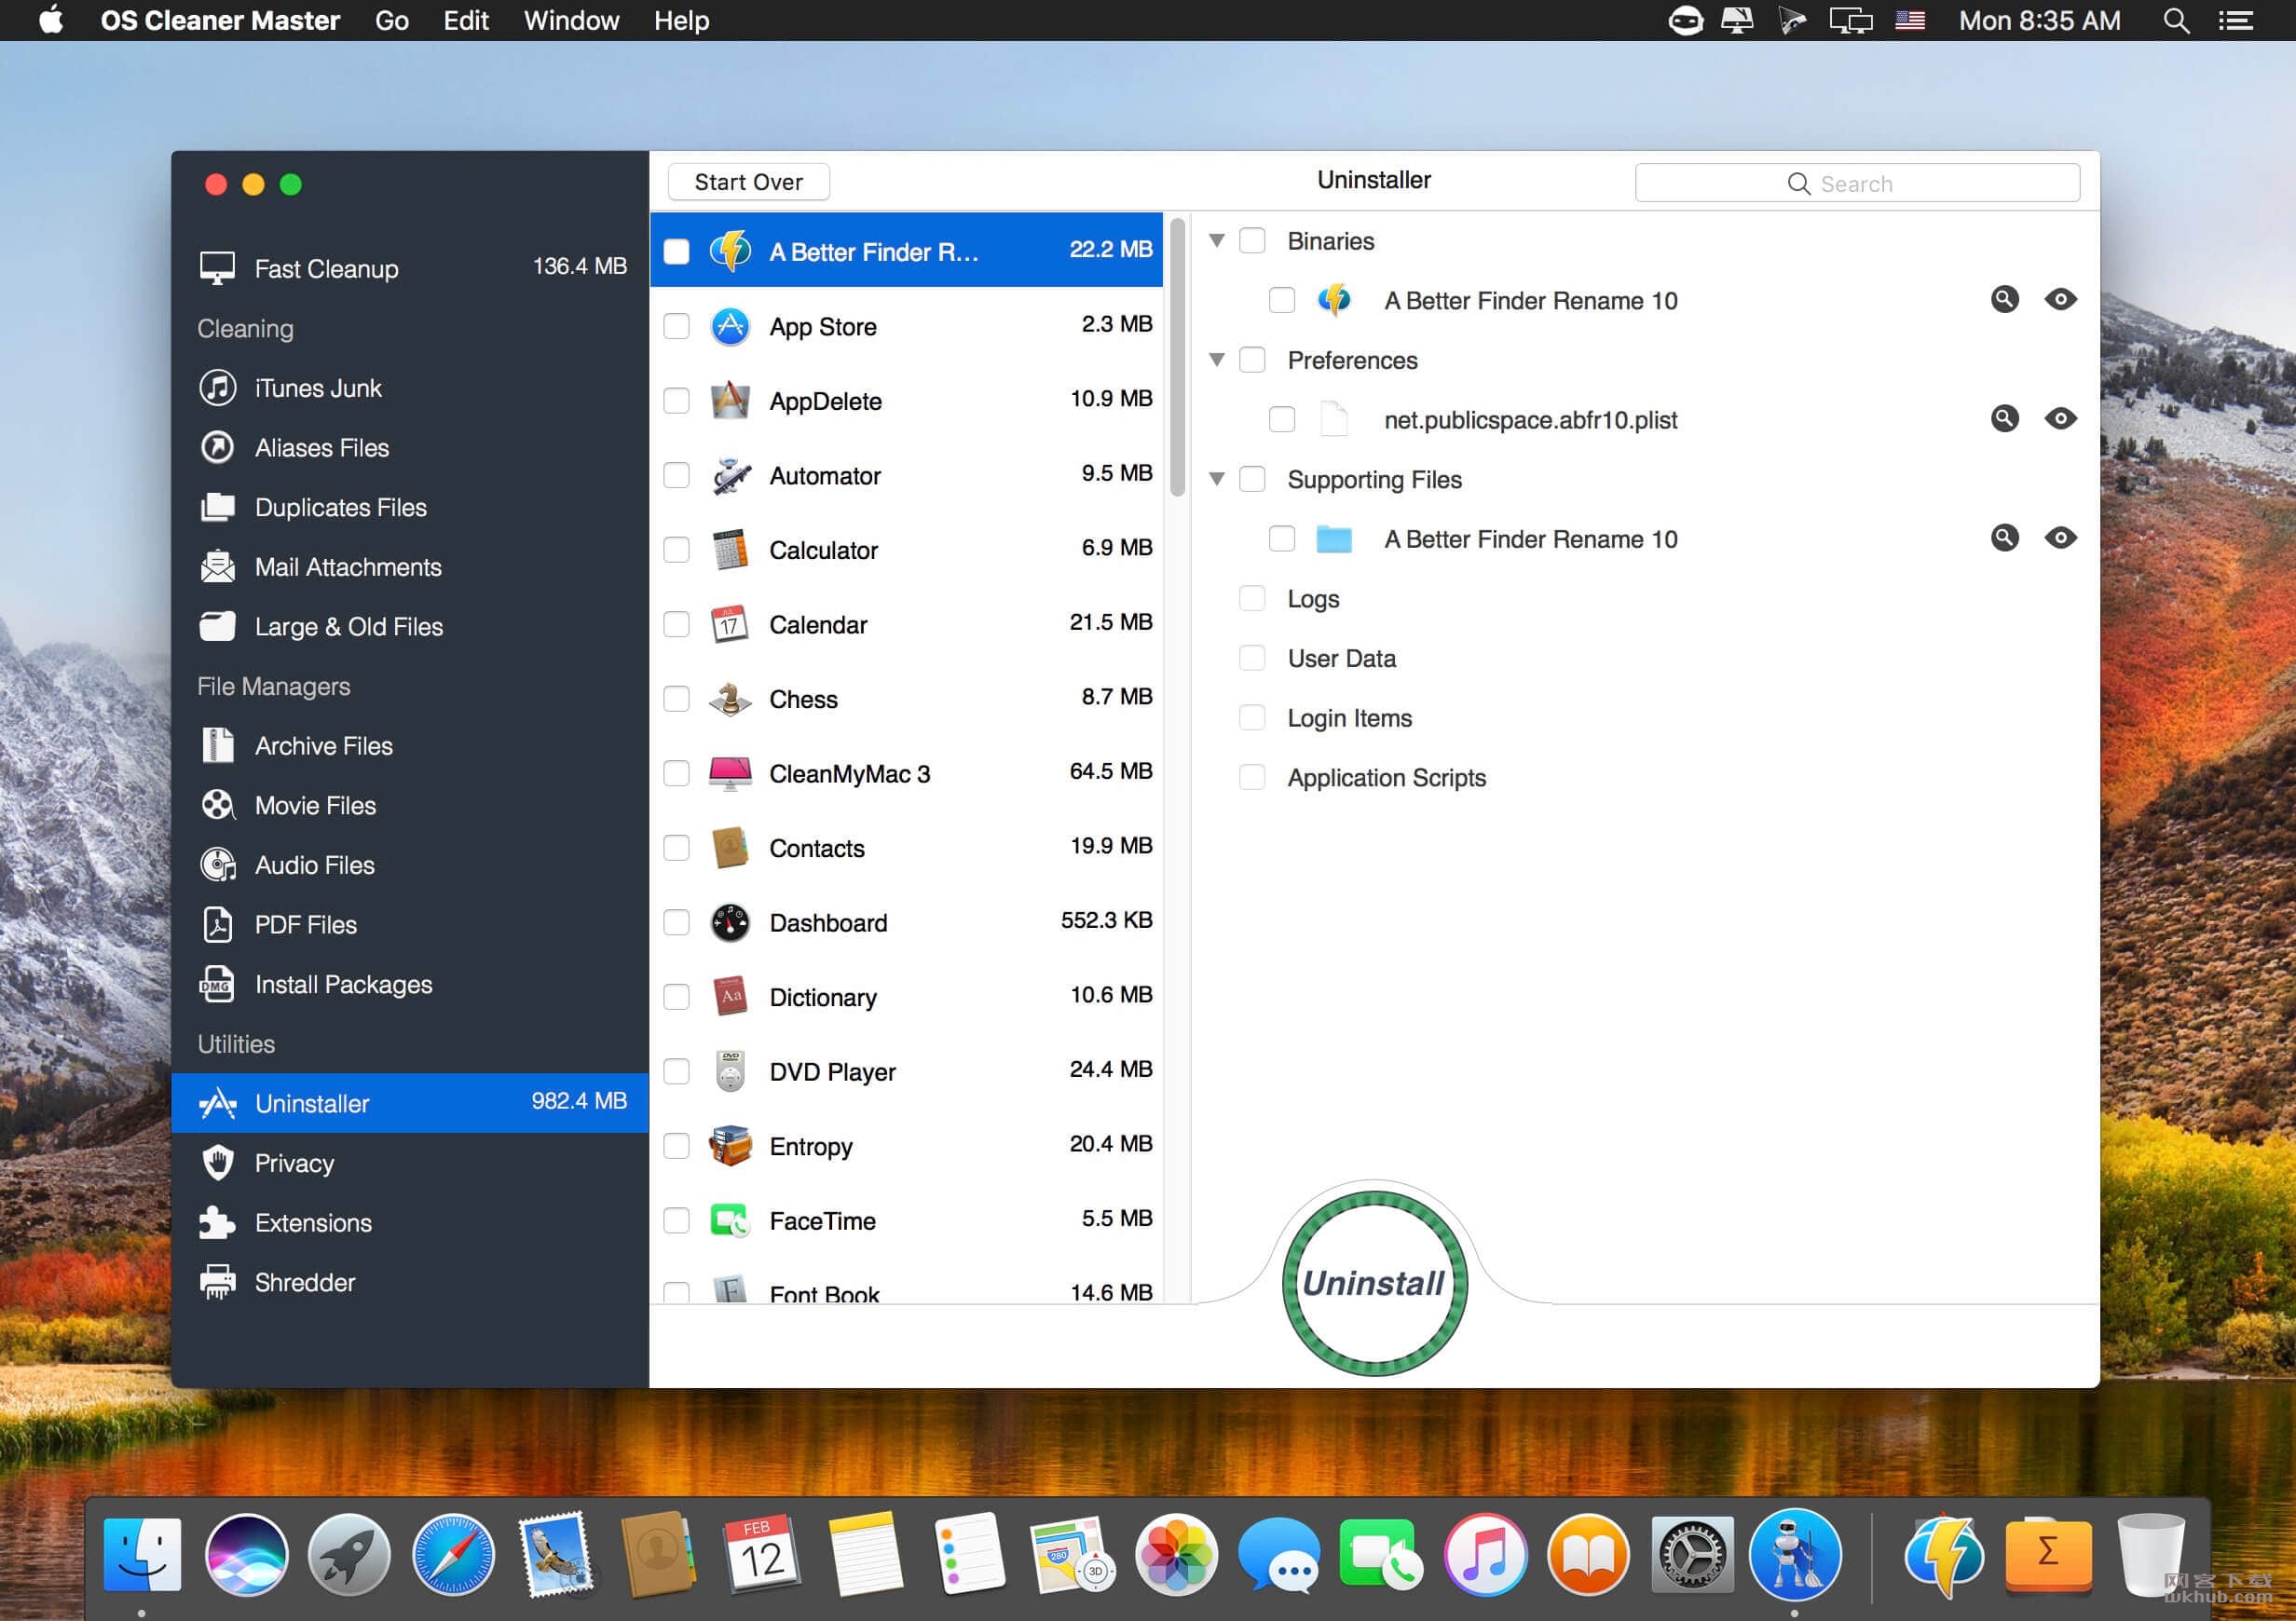
Task: Select the FaceTime app row
Action: pos(906,1220)
